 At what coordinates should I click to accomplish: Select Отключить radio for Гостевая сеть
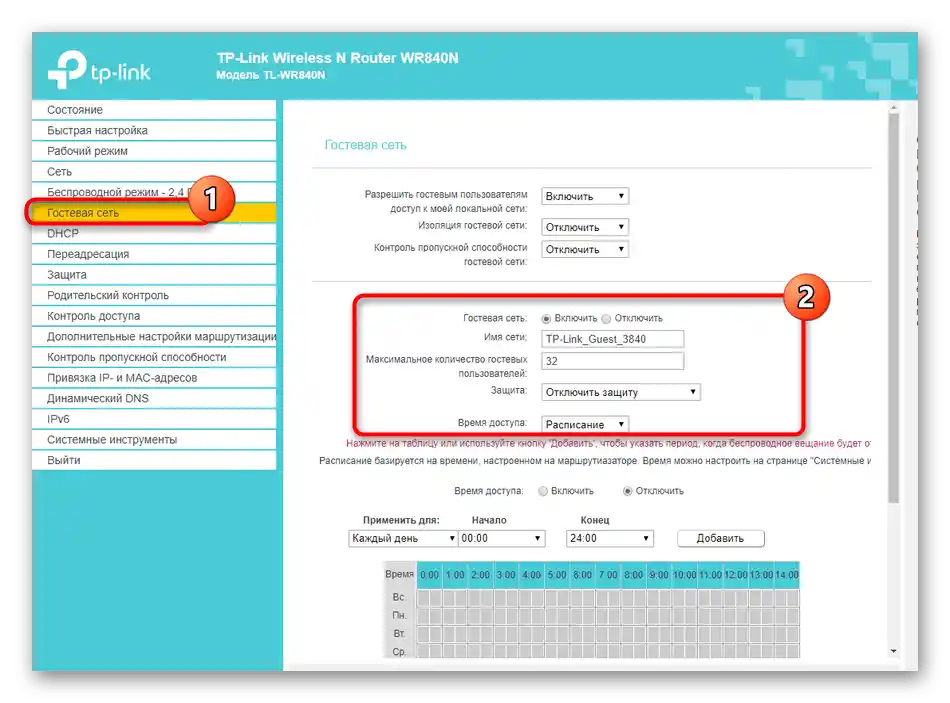click(x=606, y=319)
